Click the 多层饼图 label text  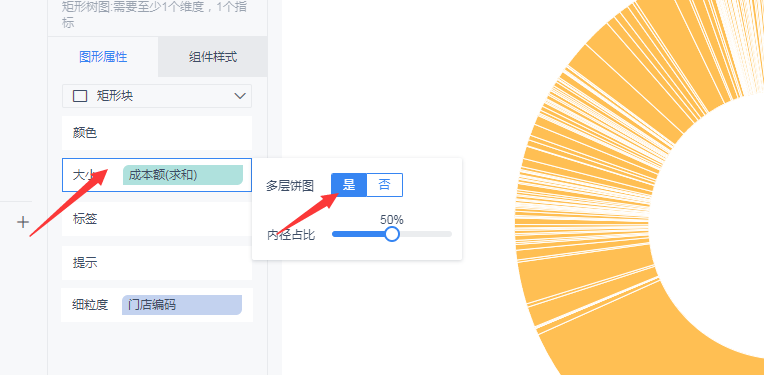pyautogui.click(x=290, y=186)
